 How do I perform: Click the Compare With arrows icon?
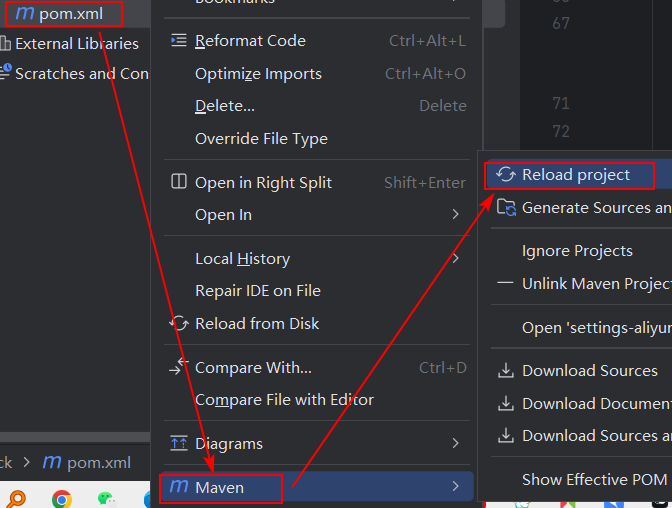(x=179, y=367)
